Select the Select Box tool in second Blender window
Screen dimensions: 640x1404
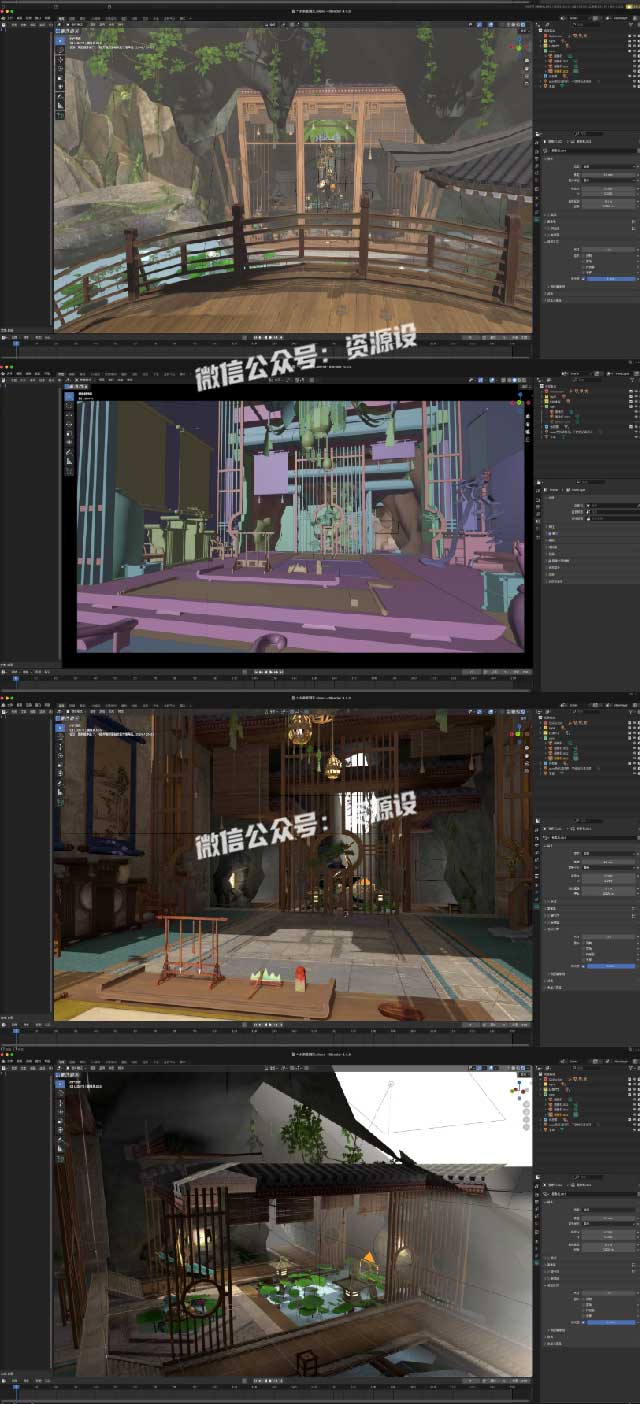click(x=69, y=396)
